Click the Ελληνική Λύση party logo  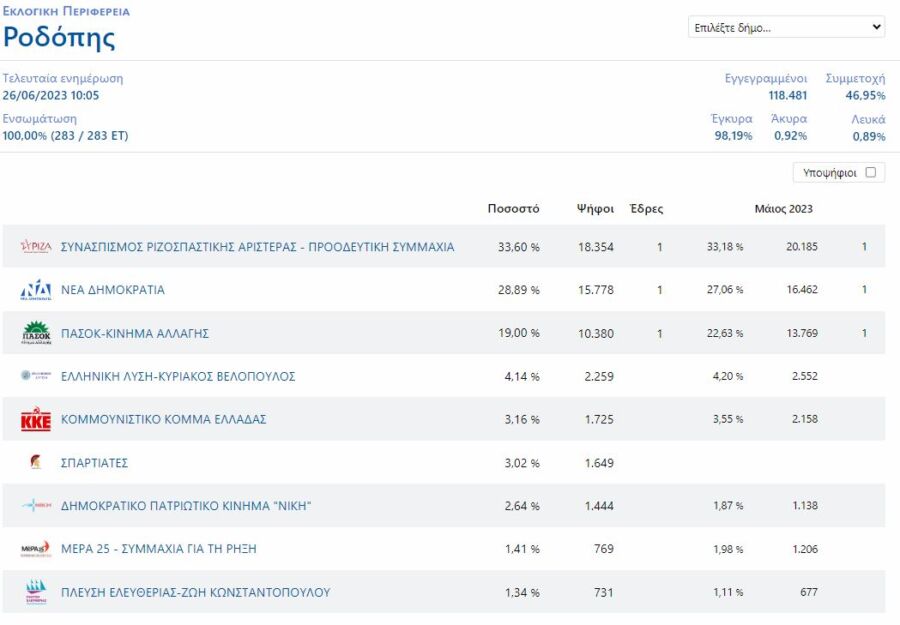tap(36, 376)
